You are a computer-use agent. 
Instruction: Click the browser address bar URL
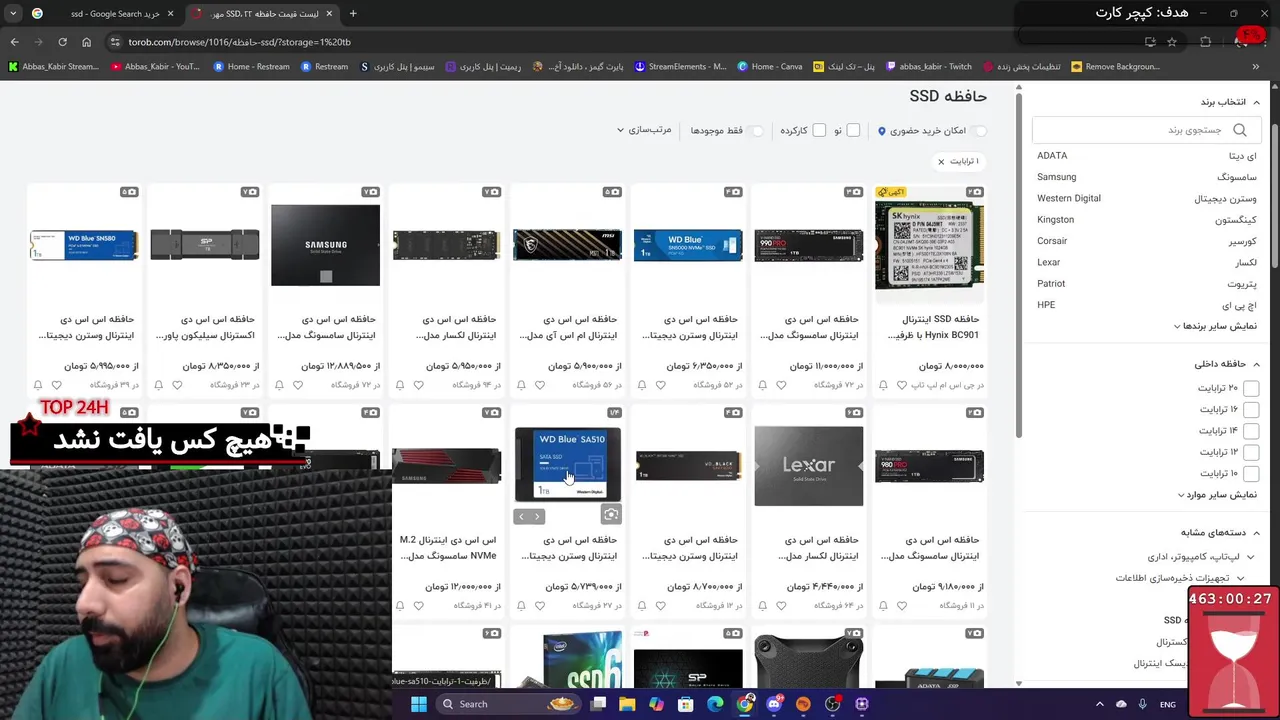239,42
